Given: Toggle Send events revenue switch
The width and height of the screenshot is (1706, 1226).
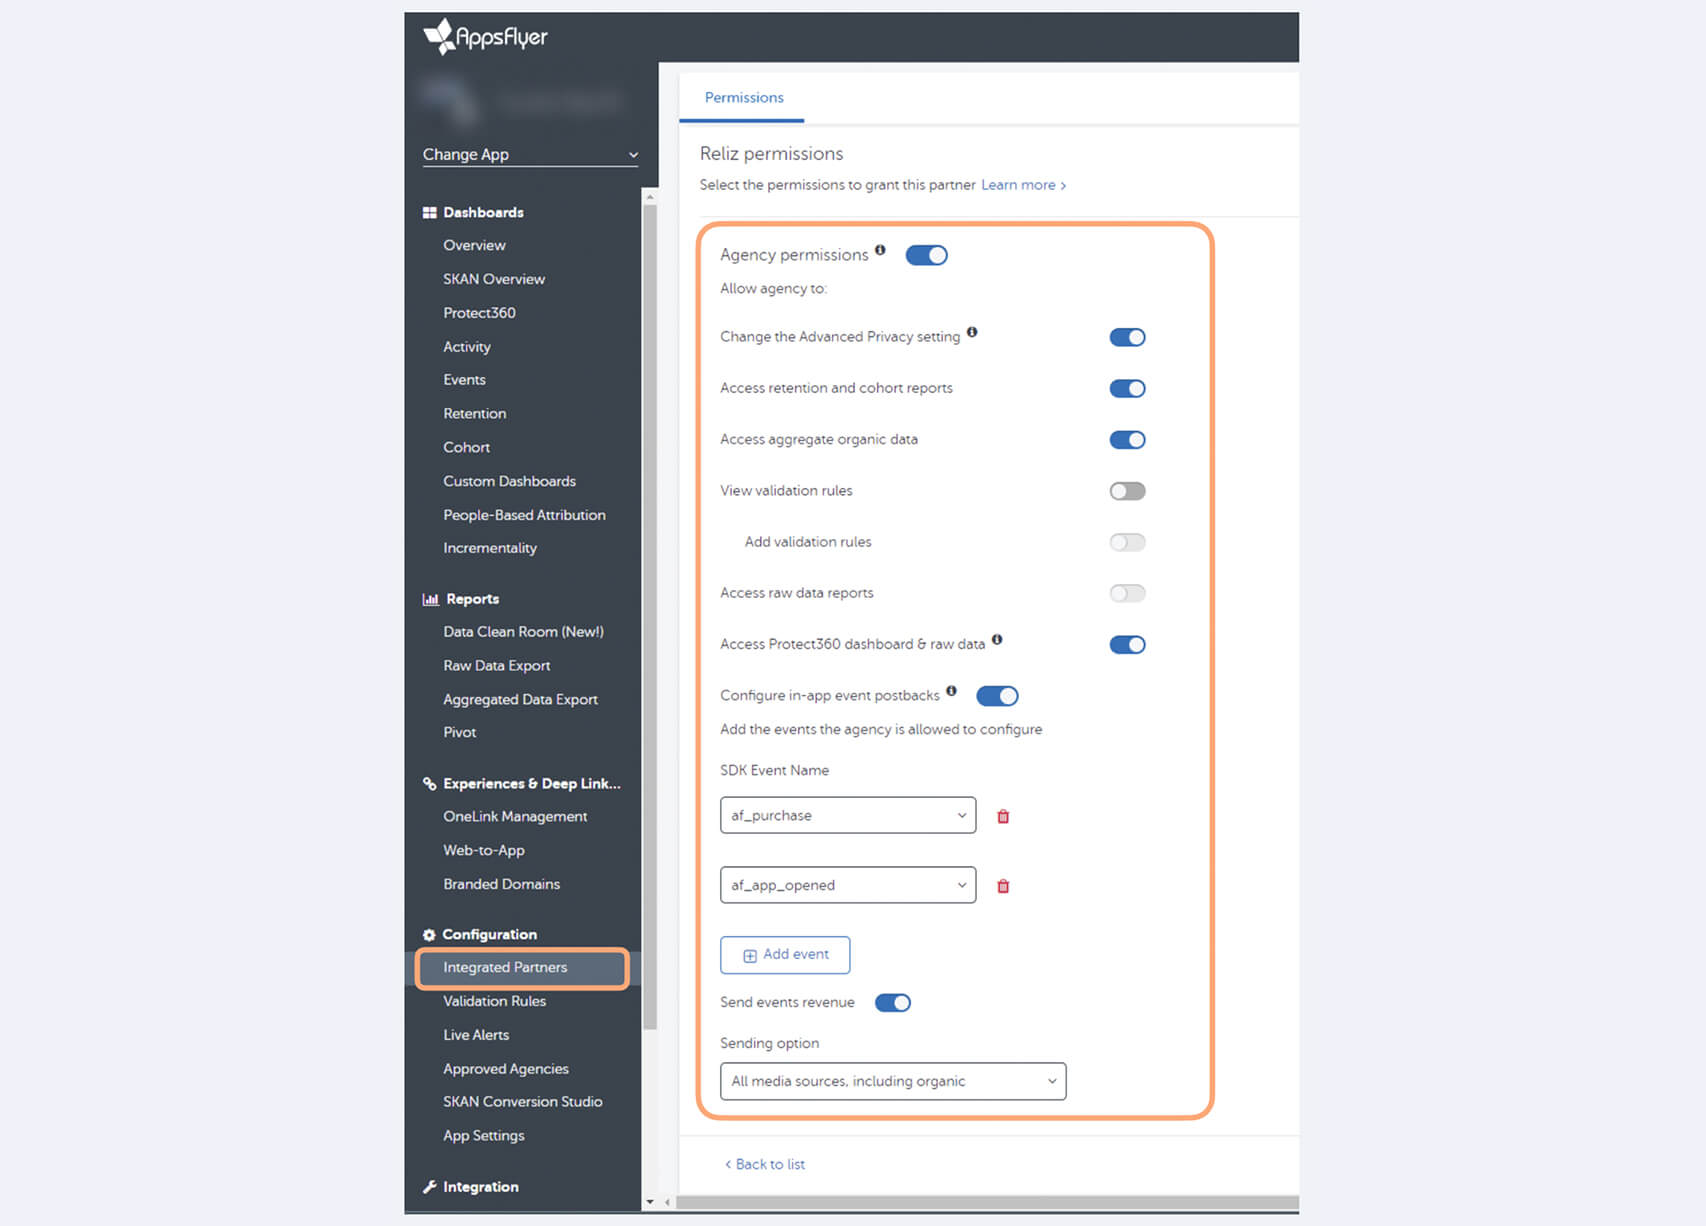Looking at the screenshot, I should (893, 1003).
